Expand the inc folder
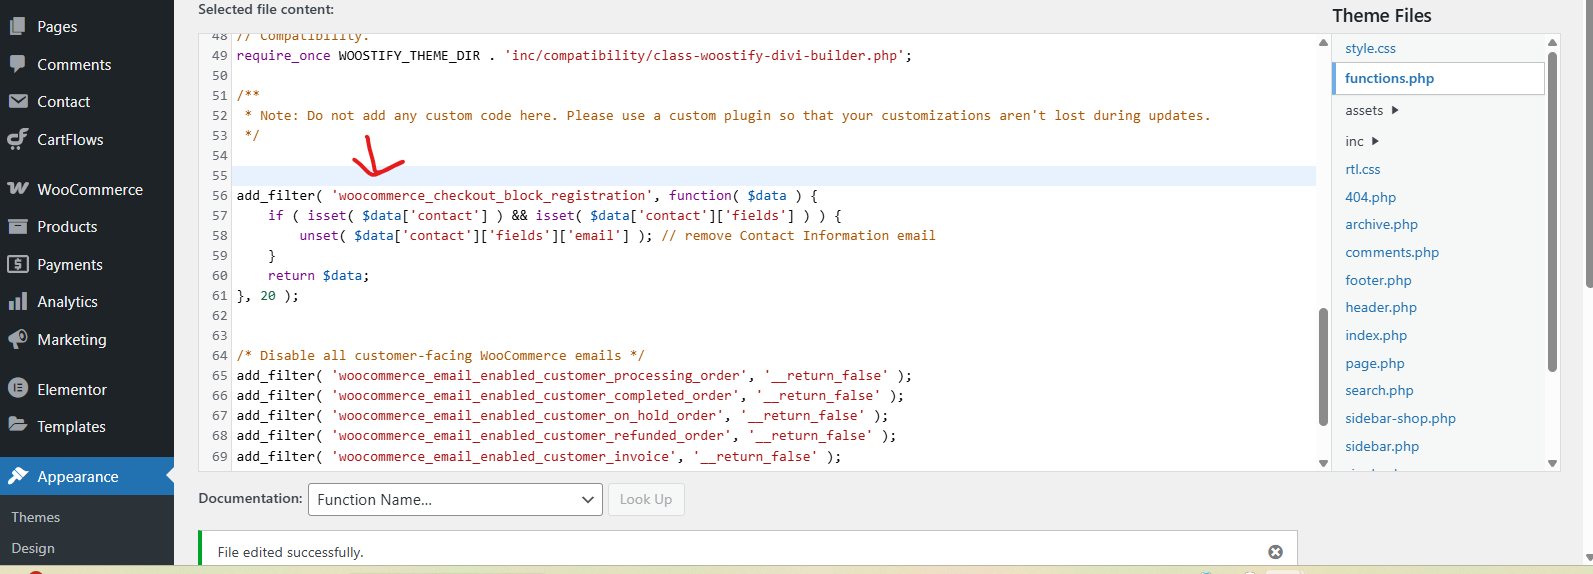Image resolution: width=1593 pixels, height=574 pixels. tap(1375, 141)
